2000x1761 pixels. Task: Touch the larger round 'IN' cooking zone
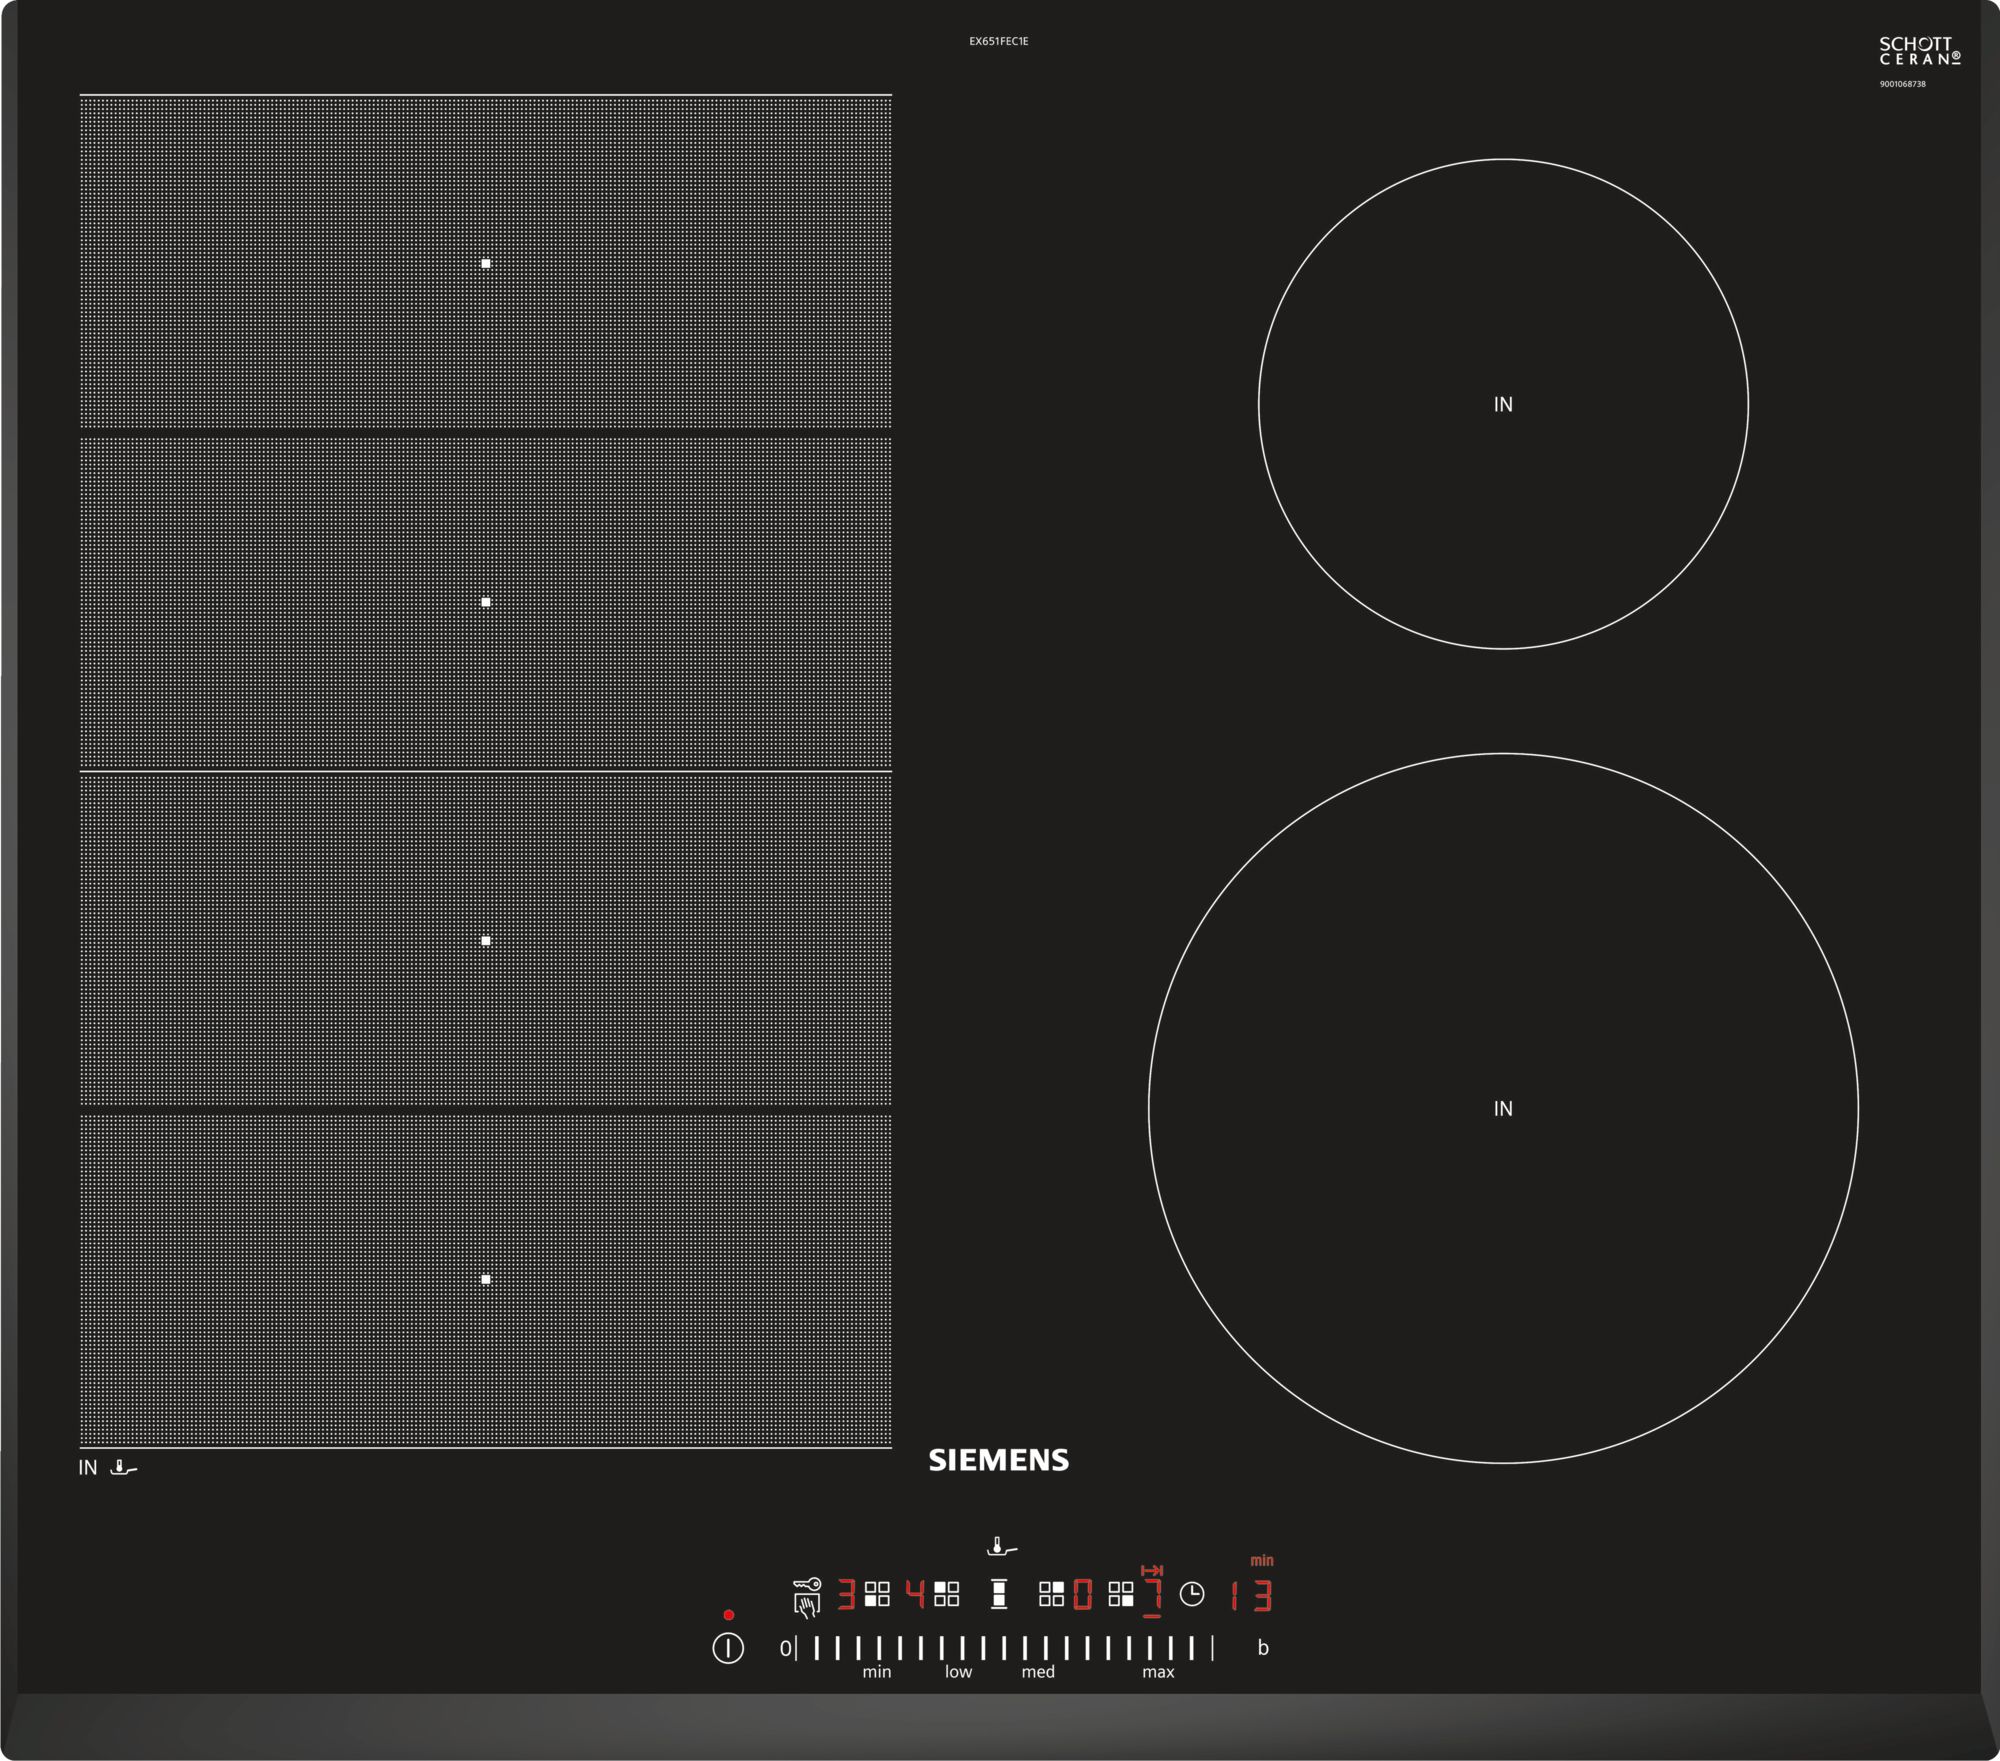point(1503,1108)
